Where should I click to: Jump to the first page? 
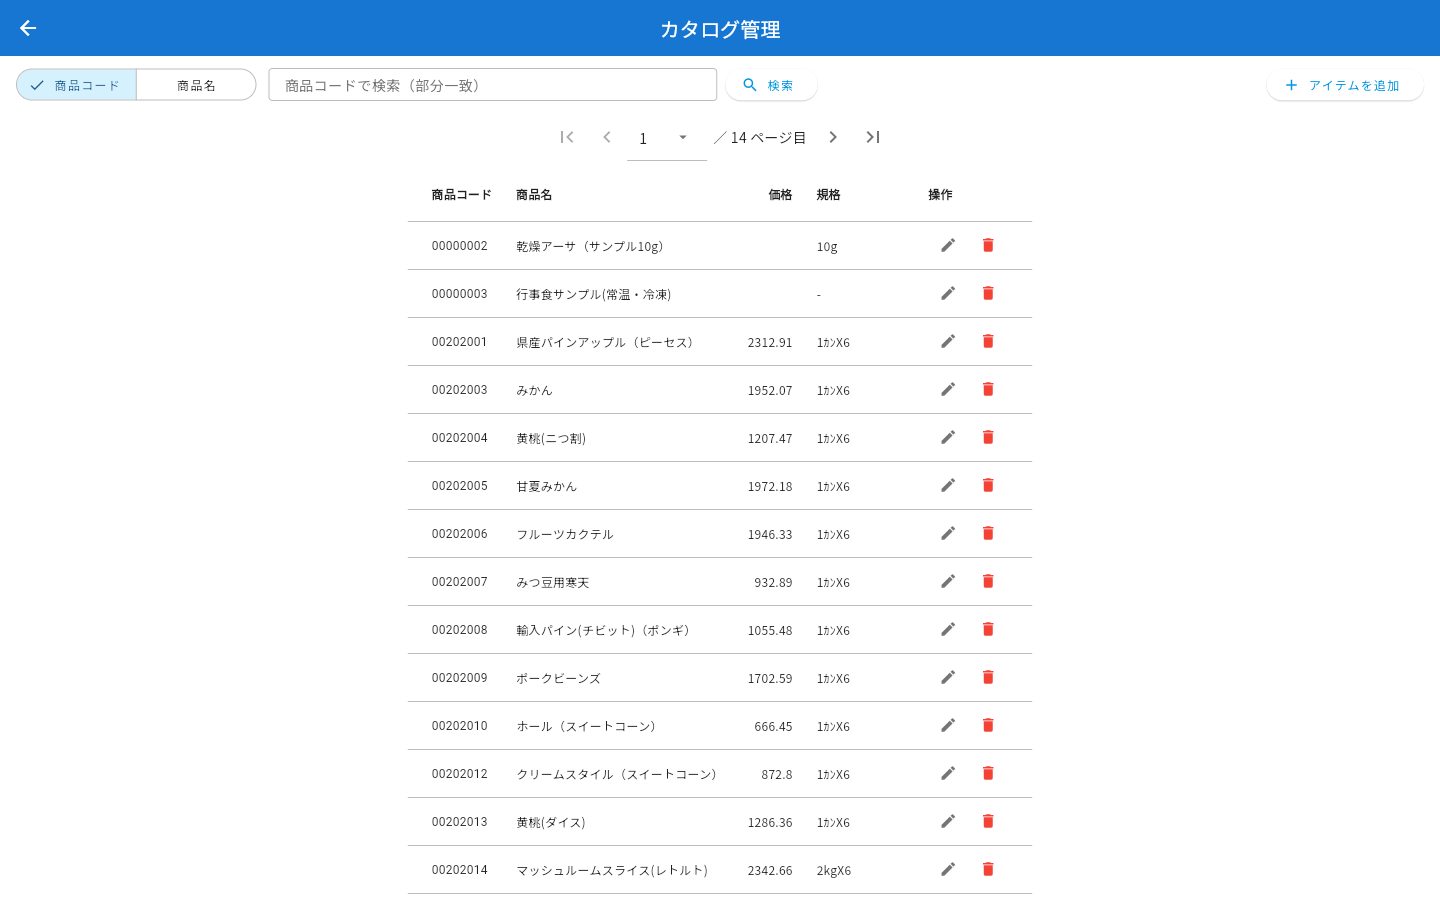coord(567,137)
